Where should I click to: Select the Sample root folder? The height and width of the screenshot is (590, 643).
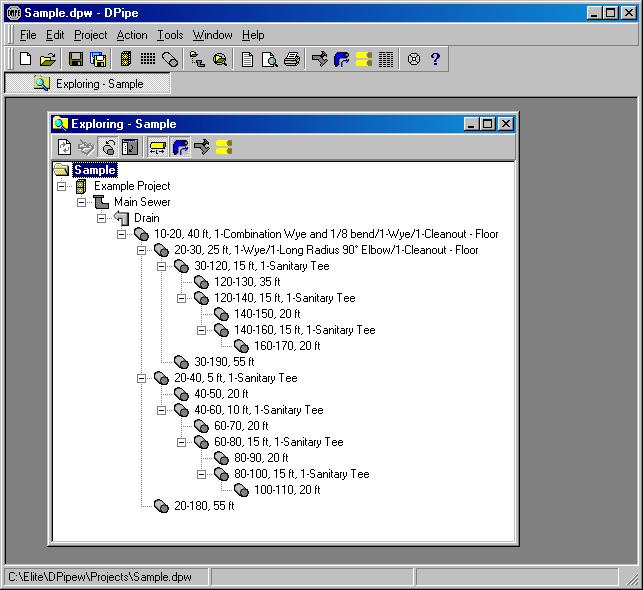[94, 170]
